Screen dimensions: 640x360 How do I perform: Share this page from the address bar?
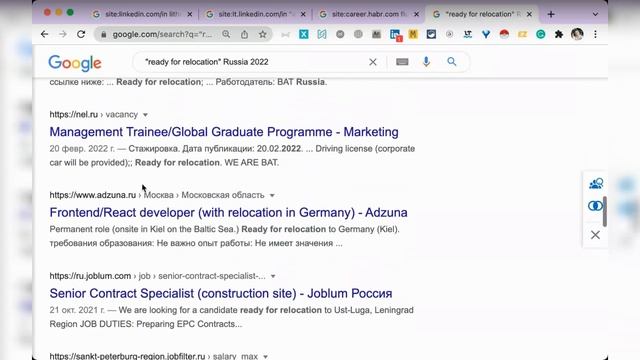click(x=244, y=34)
